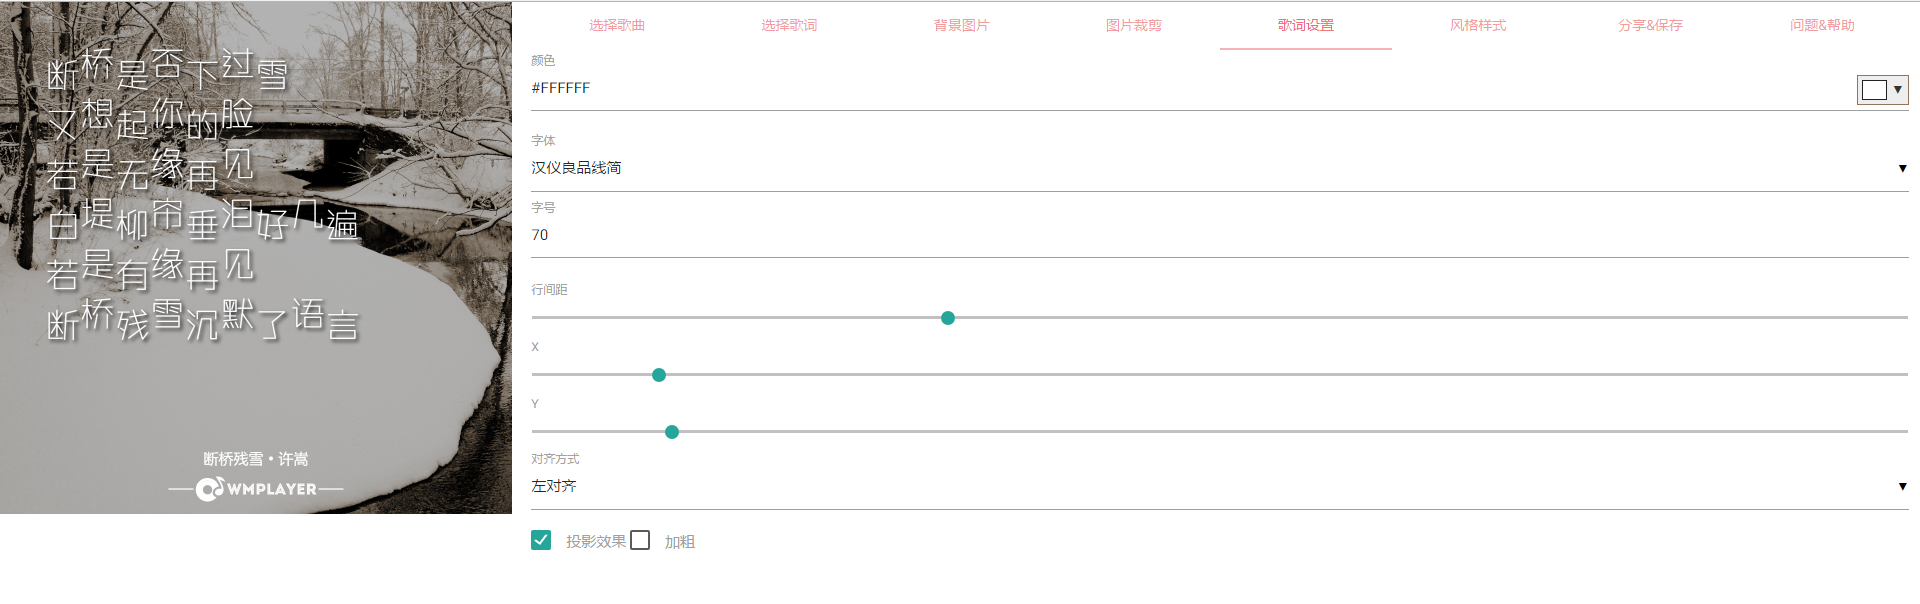This screenshot has width=1920, height=604.
Task: Go to the 图片裁剪 tab
Action: point(1133,25)
